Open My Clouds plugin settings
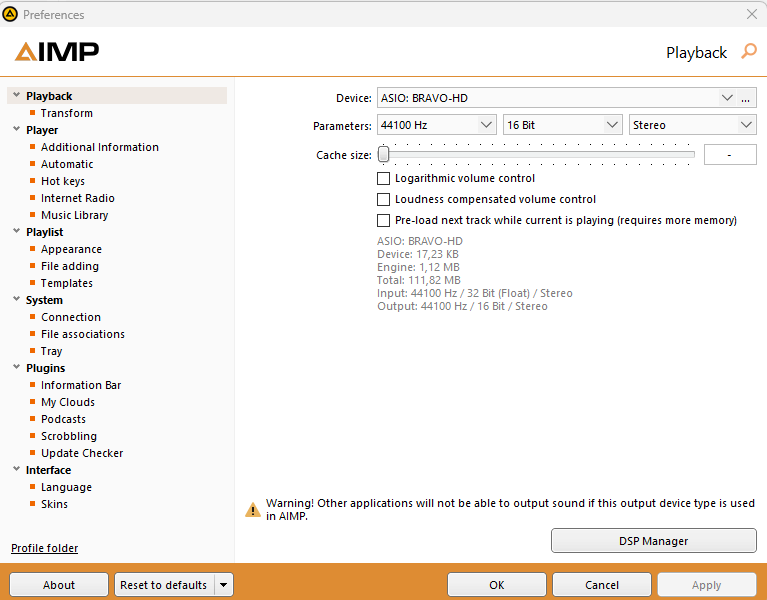767x600 pixels. point(68,402)
